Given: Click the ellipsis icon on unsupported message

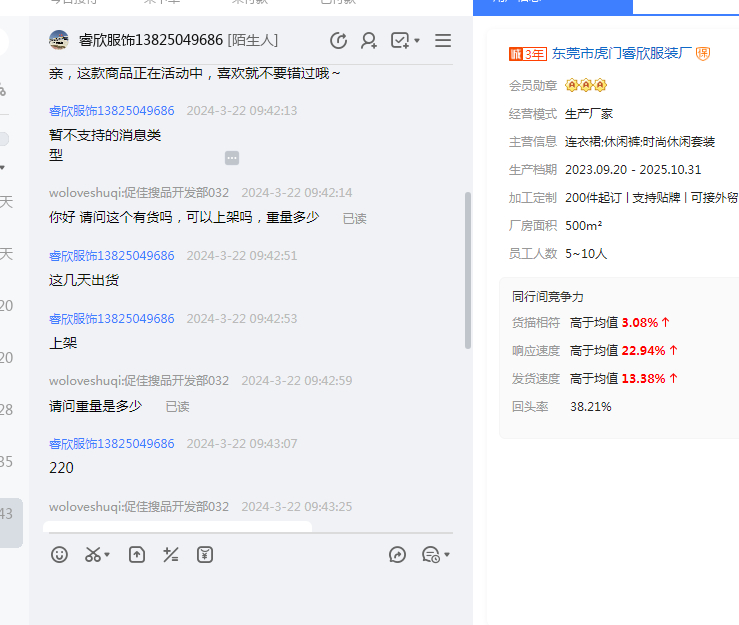Looking at the screenshot, I should tap(232, 158).
